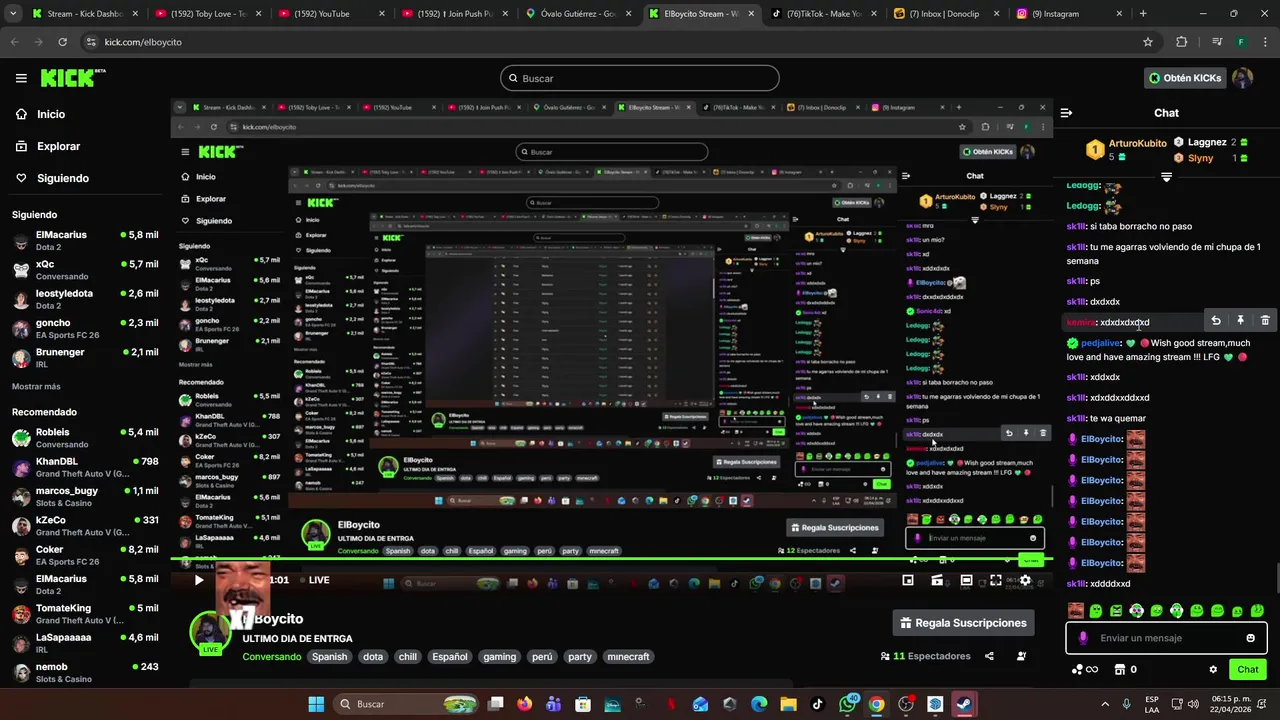Select the gaming tag
Screen dimensions: 1280x720
coord(499,657)
